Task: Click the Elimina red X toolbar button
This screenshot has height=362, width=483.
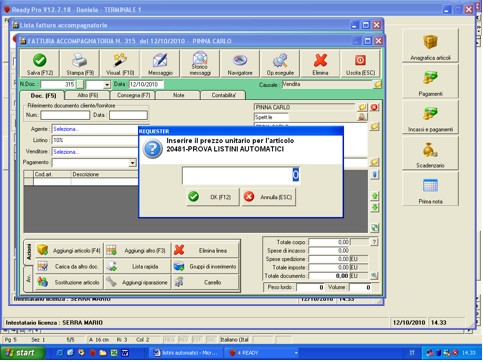Action: [x=320, y=64]
